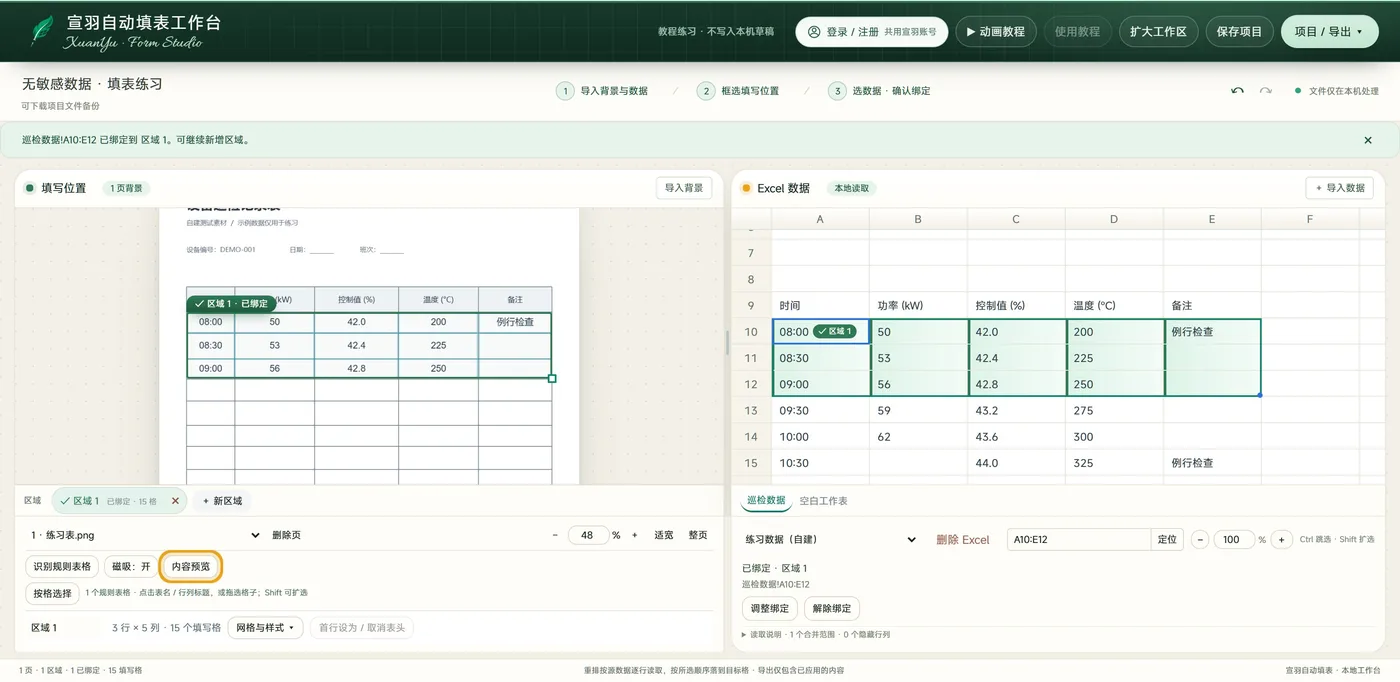The width and height of the screenshot is (1400, 682).
Task: Click 删除页 to delete page
Action: coord(286,535)
